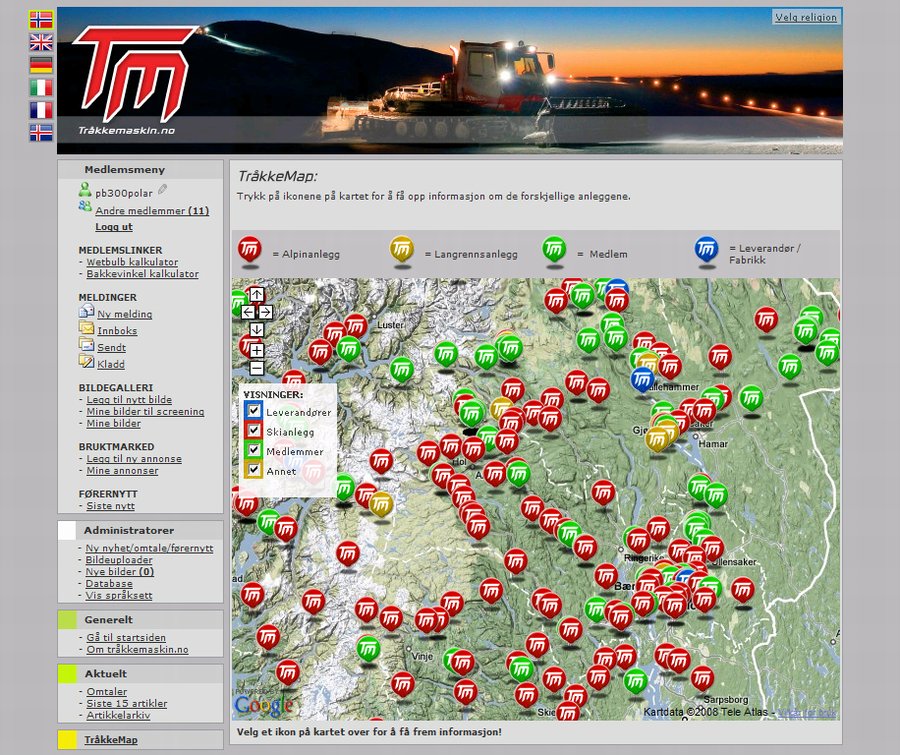Open Legg til nytt bilde

[x=129, y=400]
